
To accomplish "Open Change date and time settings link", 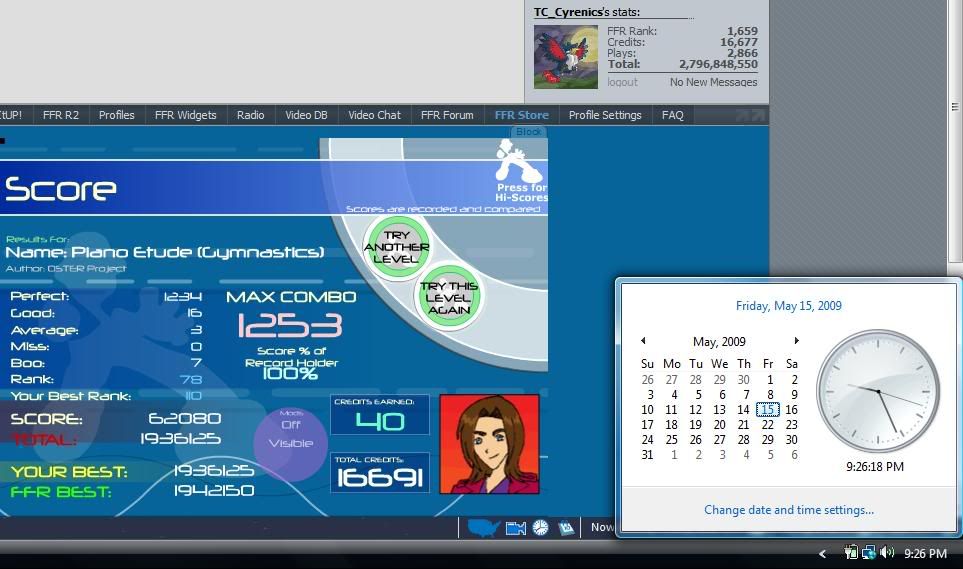I will (788, 510).
